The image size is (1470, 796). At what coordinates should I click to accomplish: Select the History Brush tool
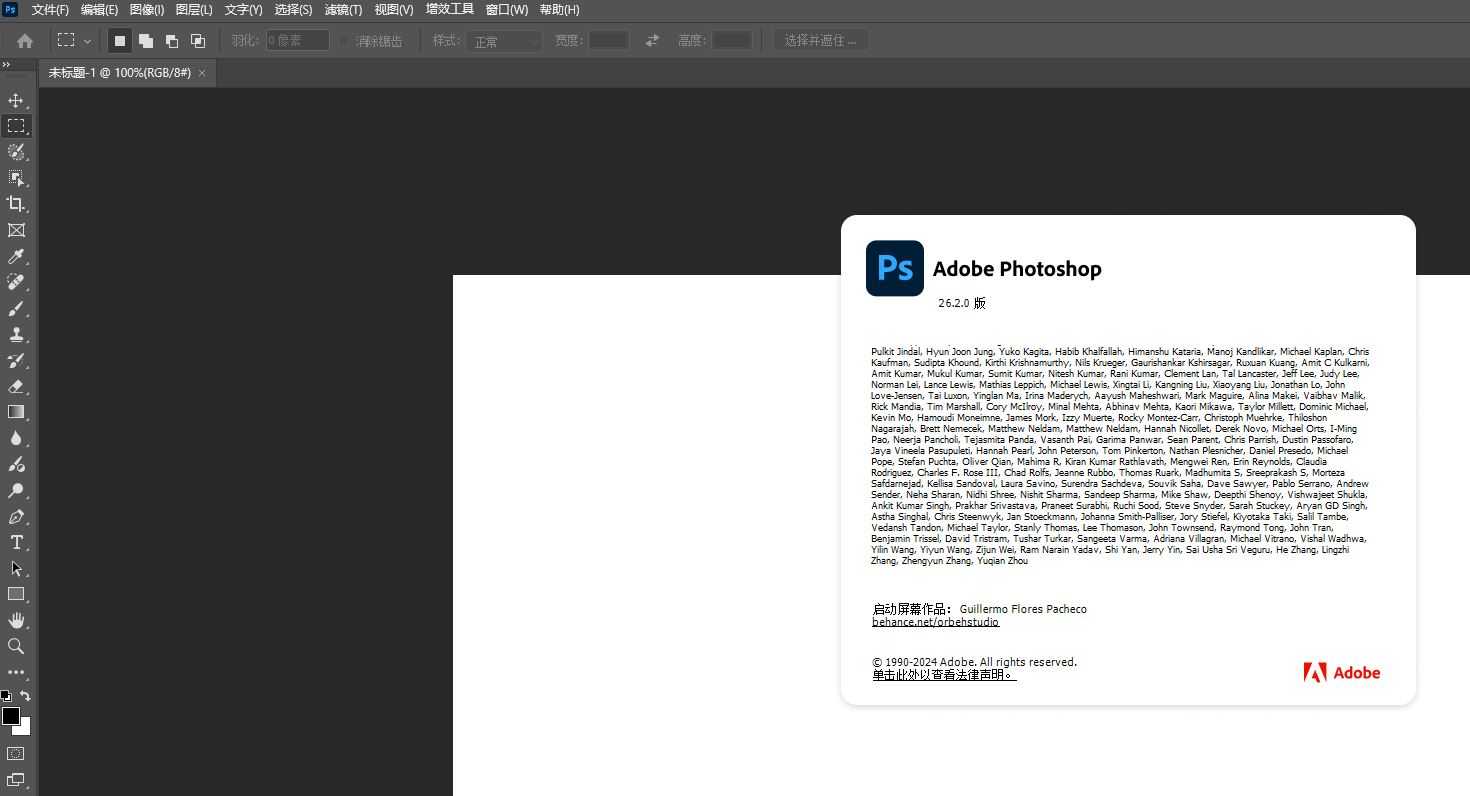coord(16,361)
